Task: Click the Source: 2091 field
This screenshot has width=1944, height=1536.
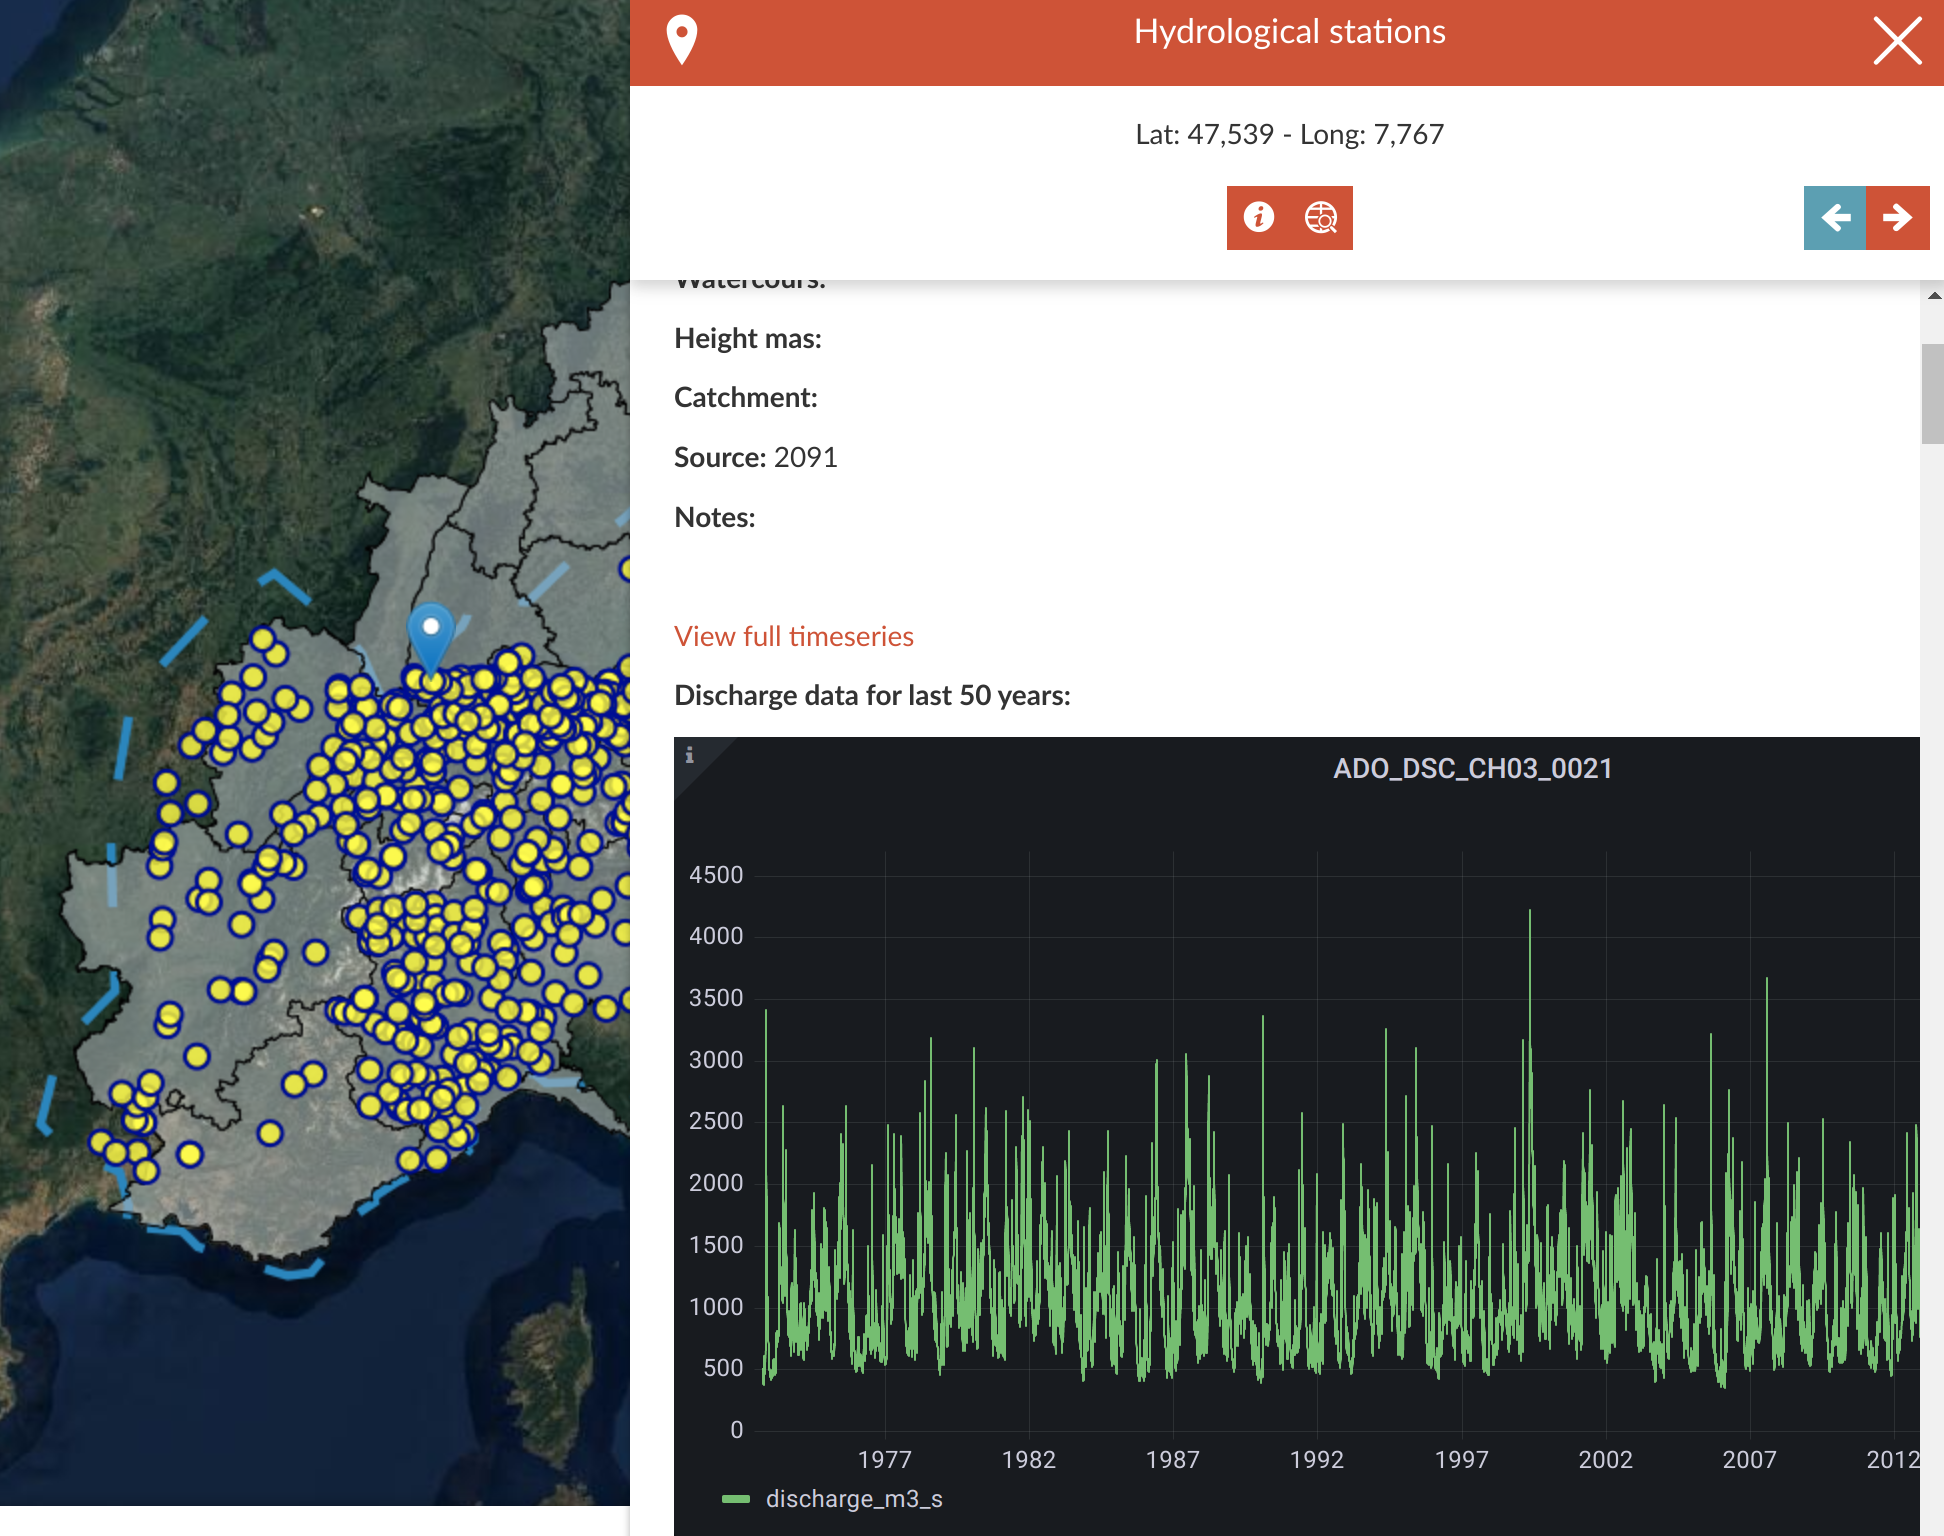Action: point(755,457)
